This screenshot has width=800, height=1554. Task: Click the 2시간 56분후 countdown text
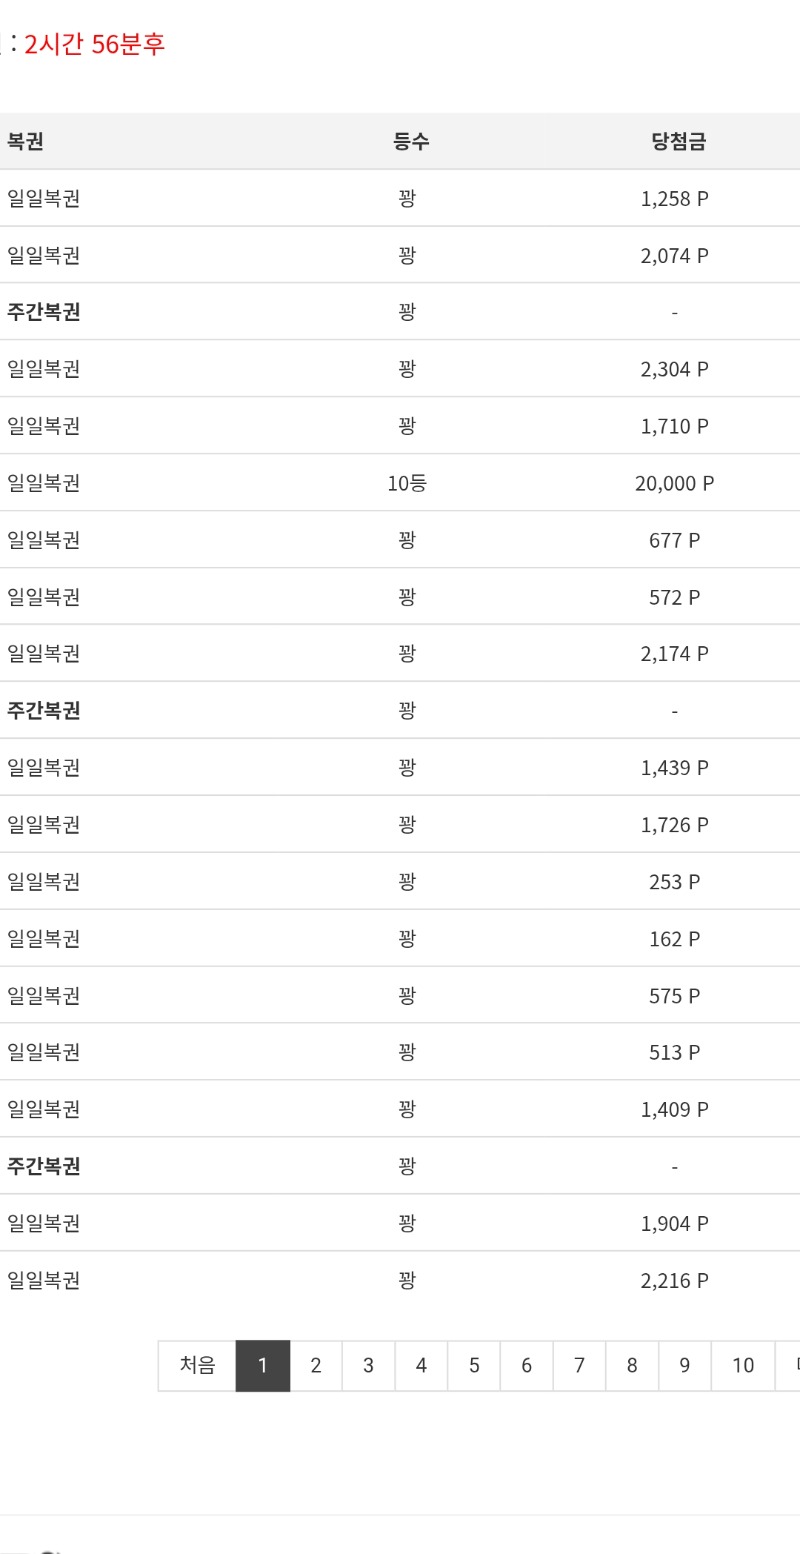point(95,45)
